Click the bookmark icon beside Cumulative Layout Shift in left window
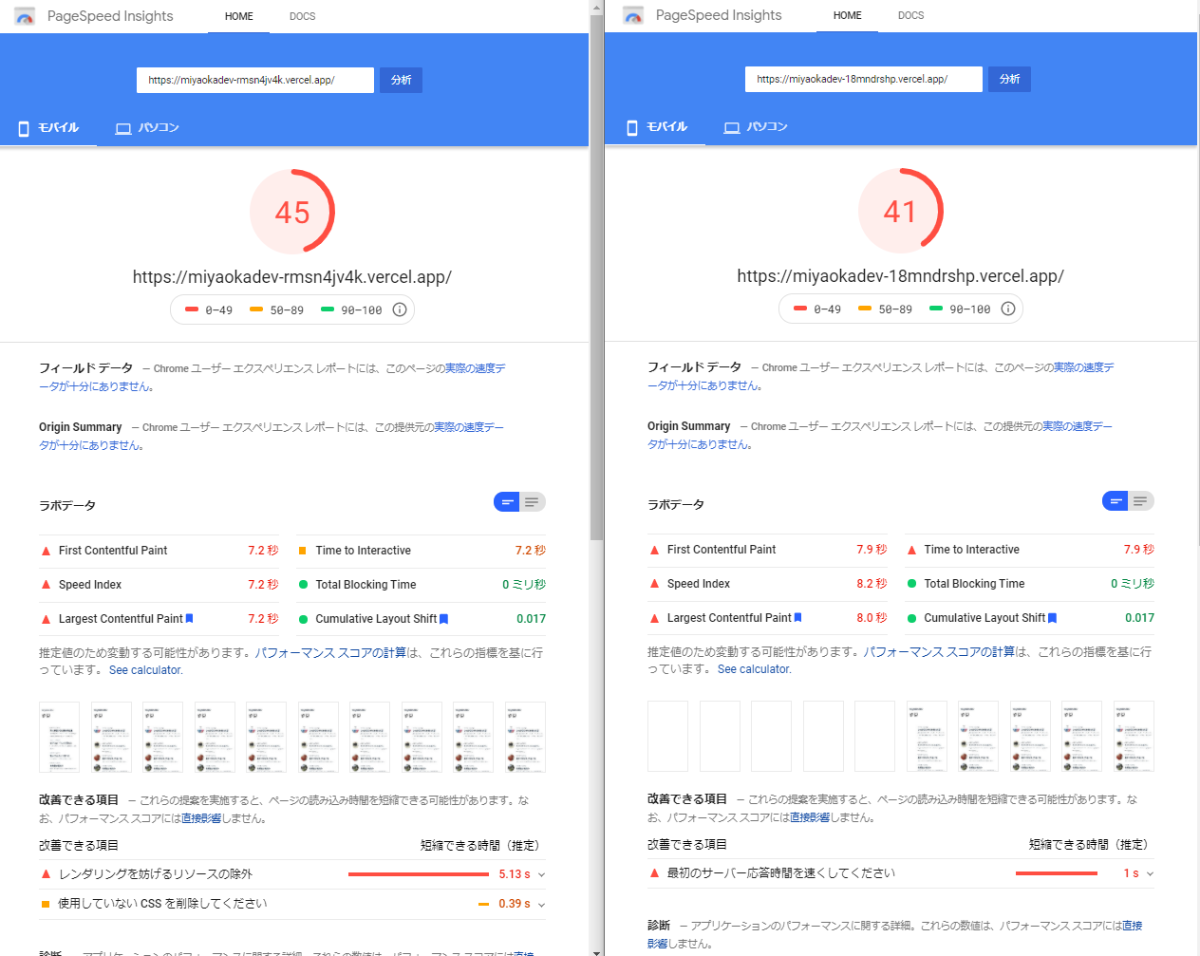 click(443, 619)
